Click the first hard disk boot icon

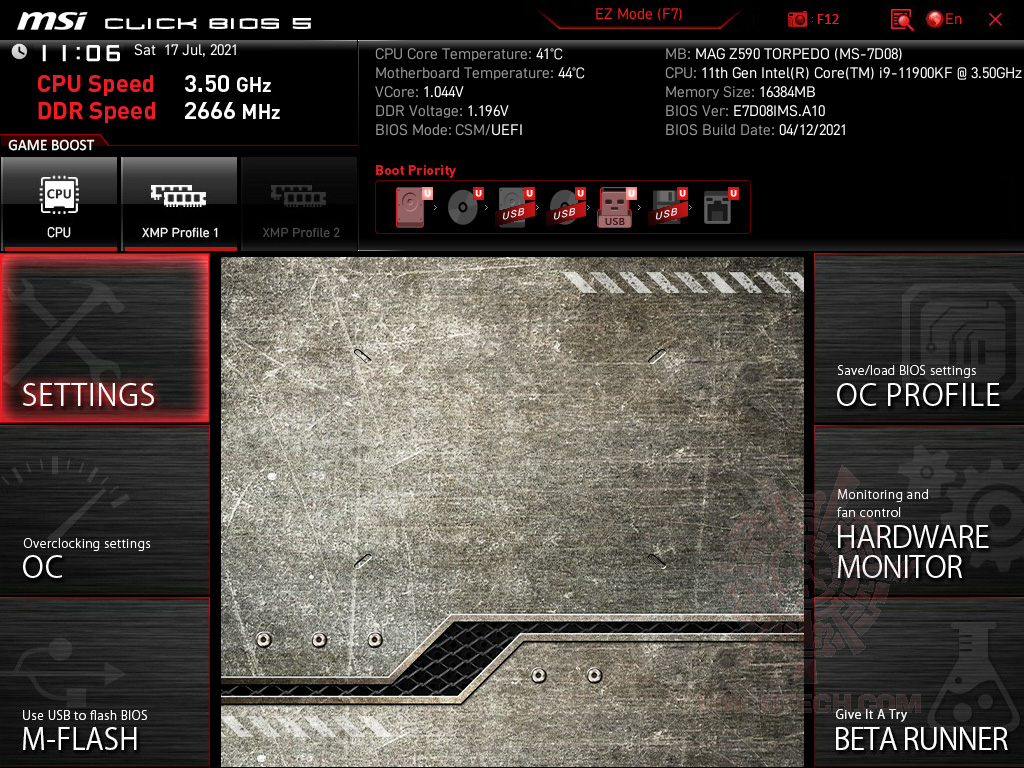click(x=410, y=207)
